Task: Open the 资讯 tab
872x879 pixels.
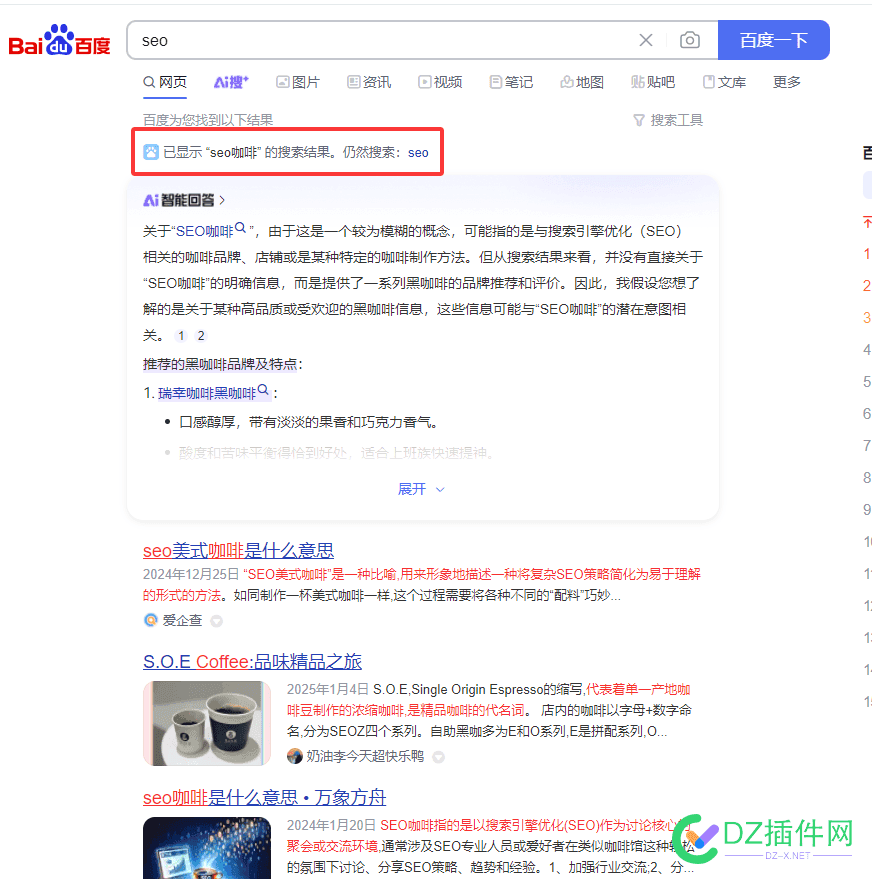Action: (369, 82)
